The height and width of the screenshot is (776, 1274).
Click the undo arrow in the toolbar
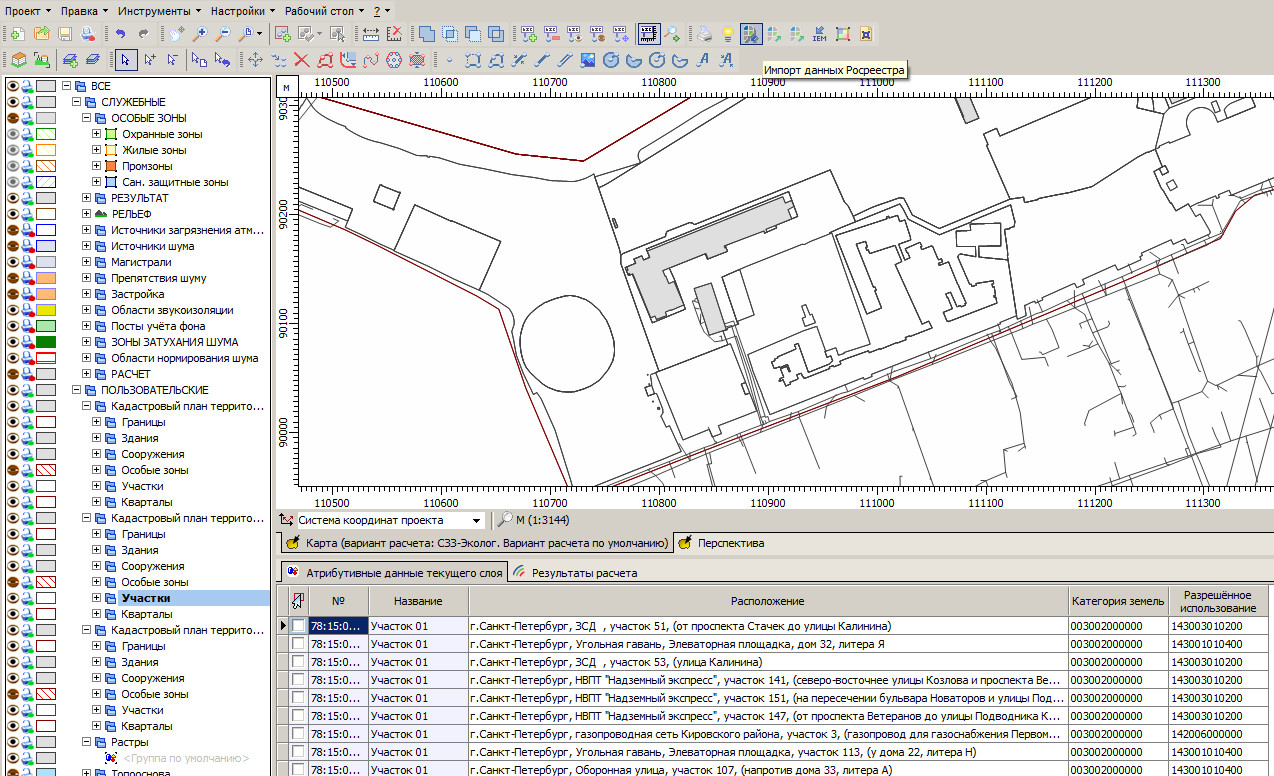point(120,34)
